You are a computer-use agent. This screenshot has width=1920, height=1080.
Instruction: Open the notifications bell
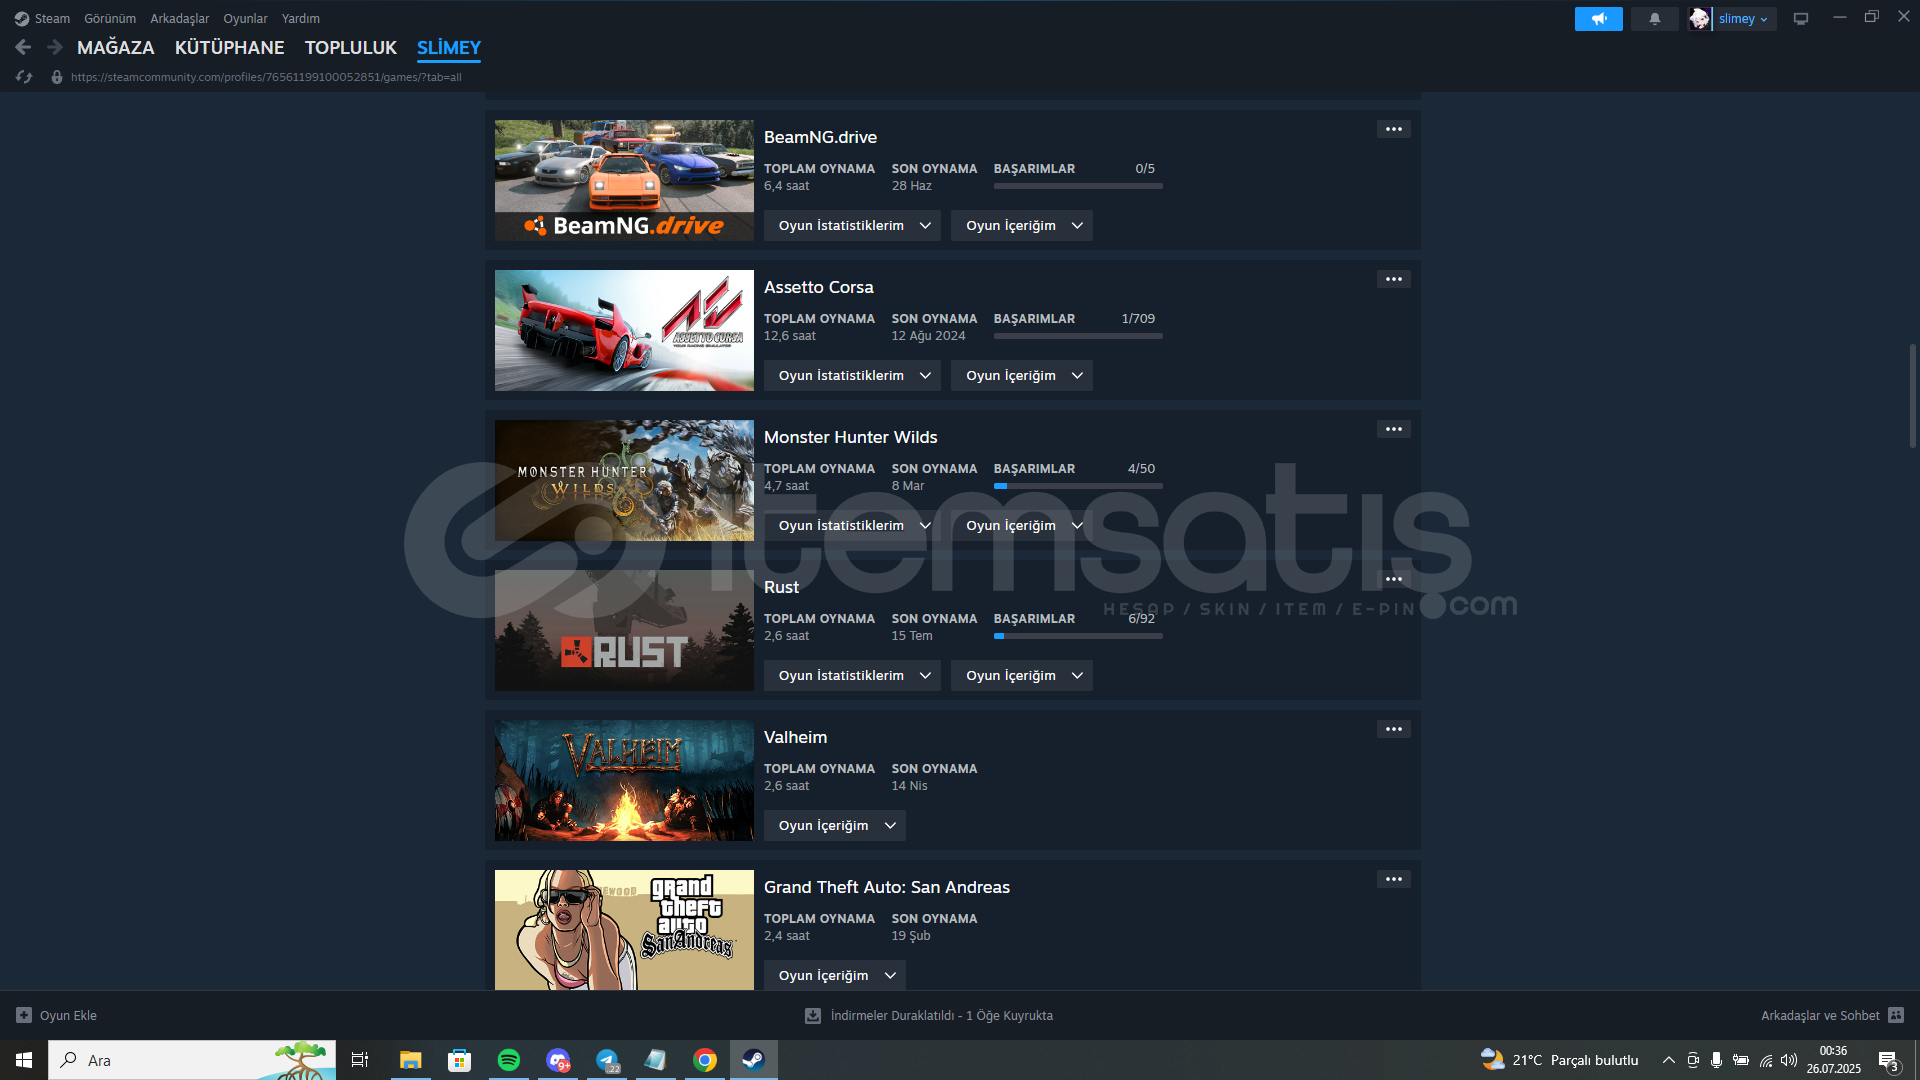point(1654,19)
